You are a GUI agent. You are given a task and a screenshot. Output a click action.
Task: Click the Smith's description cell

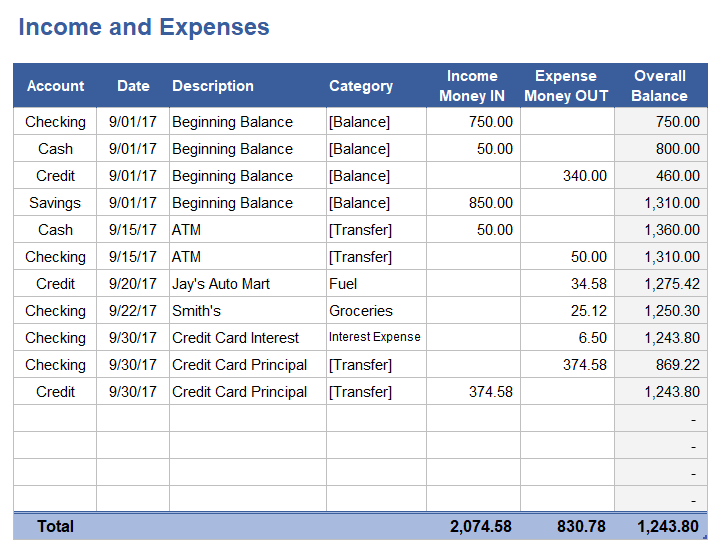[x=197, y=311]
